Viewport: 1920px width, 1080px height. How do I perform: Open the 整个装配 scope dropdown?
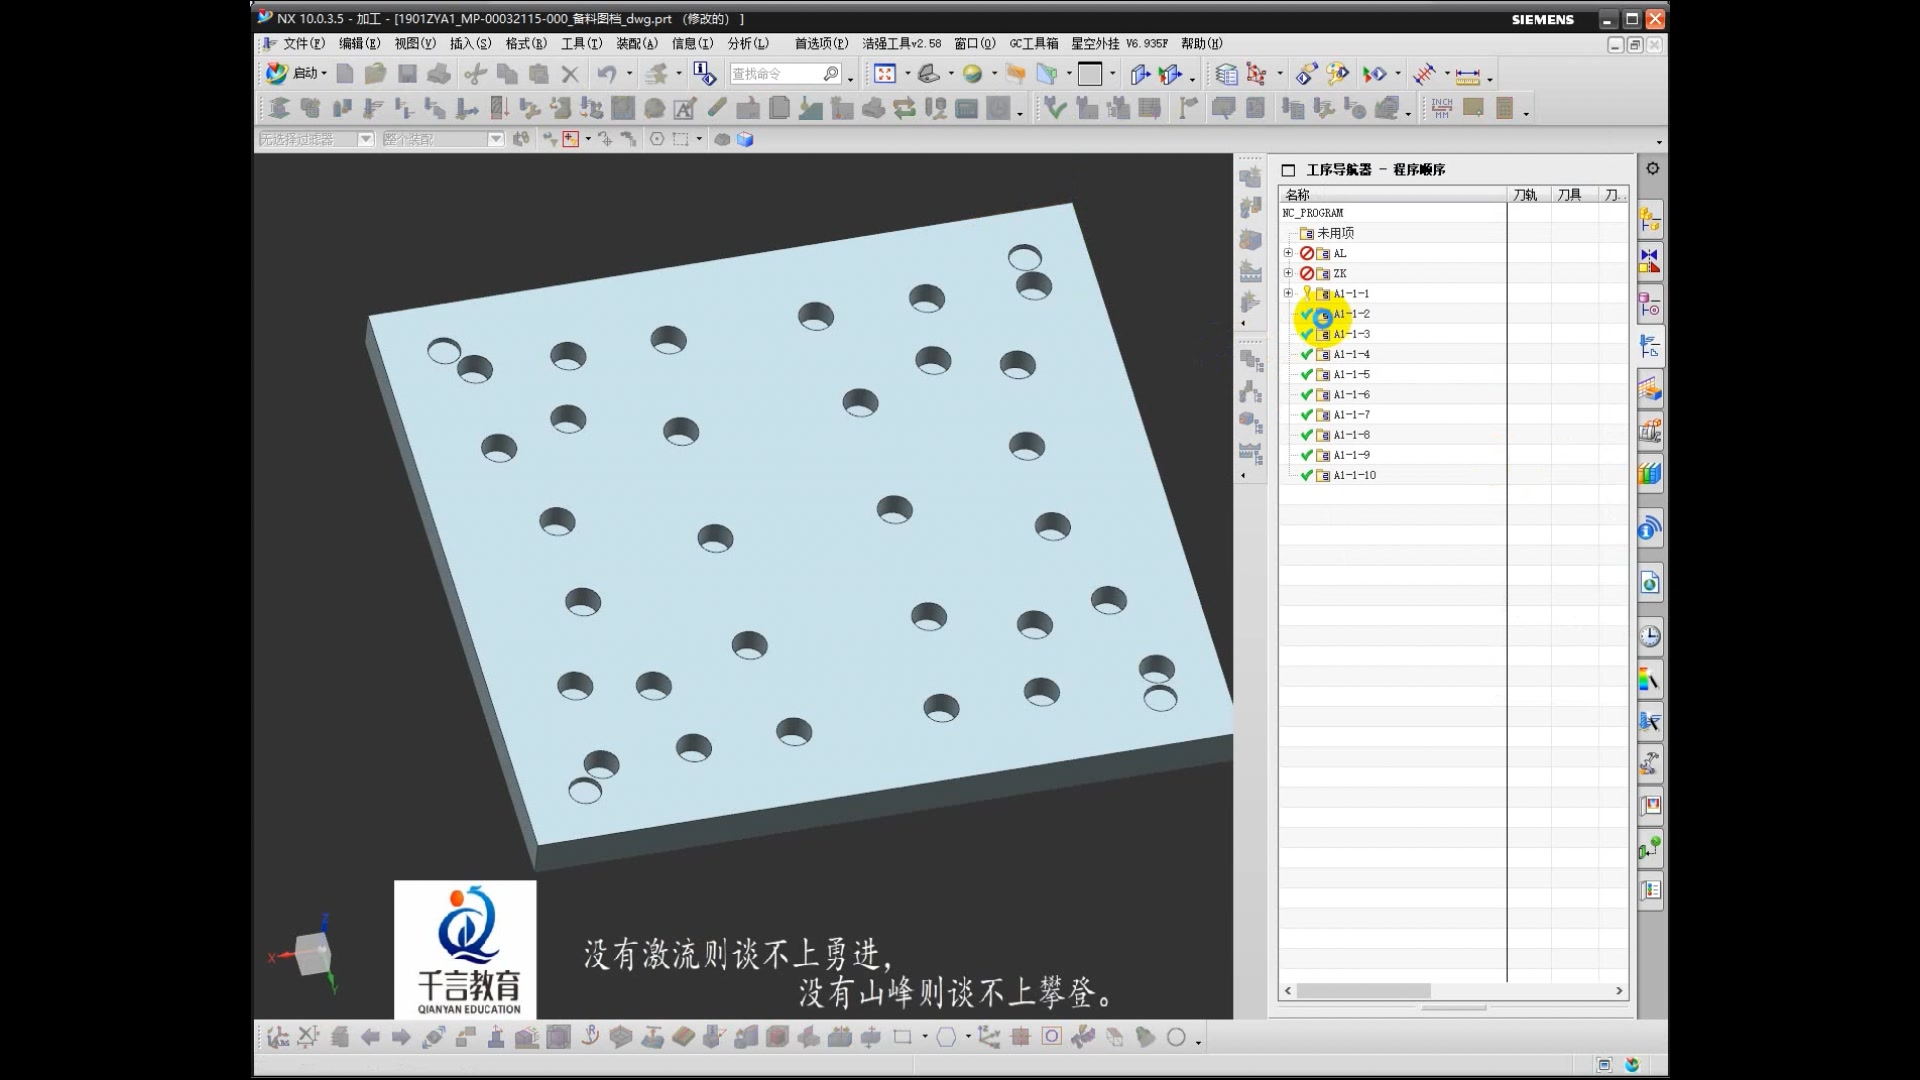[x=496, y=140]
